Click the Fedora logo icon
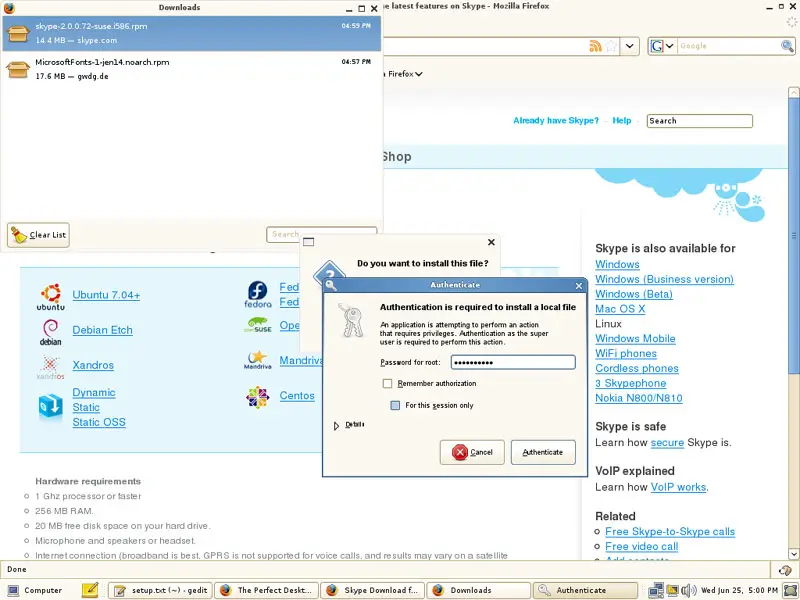800x600 pixels. [258, 295]
